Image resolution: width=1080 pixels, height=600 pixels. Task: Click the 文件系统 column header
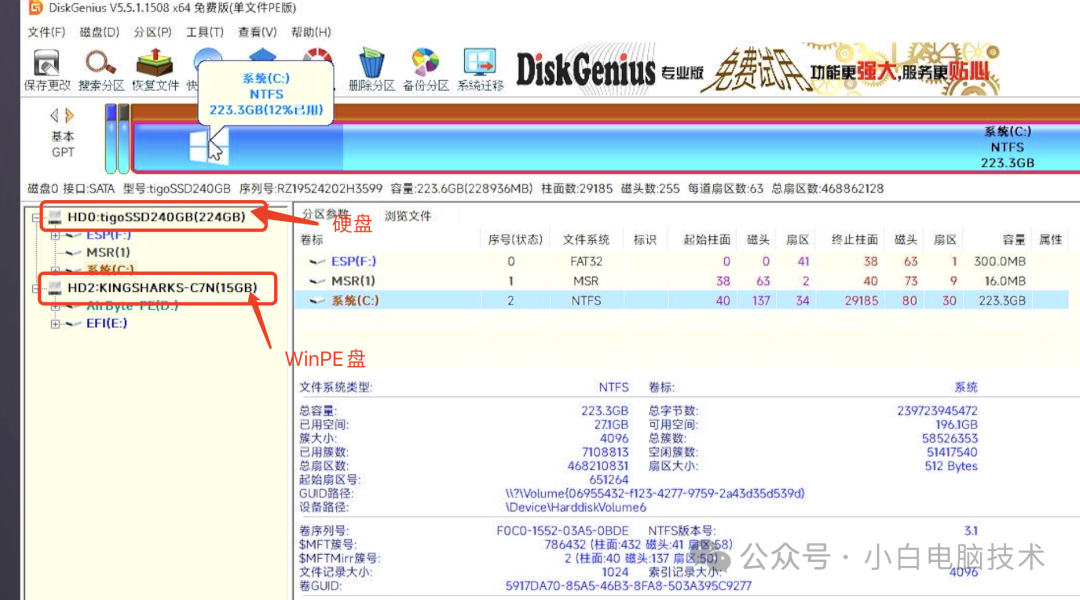click(x=586, y=239)
